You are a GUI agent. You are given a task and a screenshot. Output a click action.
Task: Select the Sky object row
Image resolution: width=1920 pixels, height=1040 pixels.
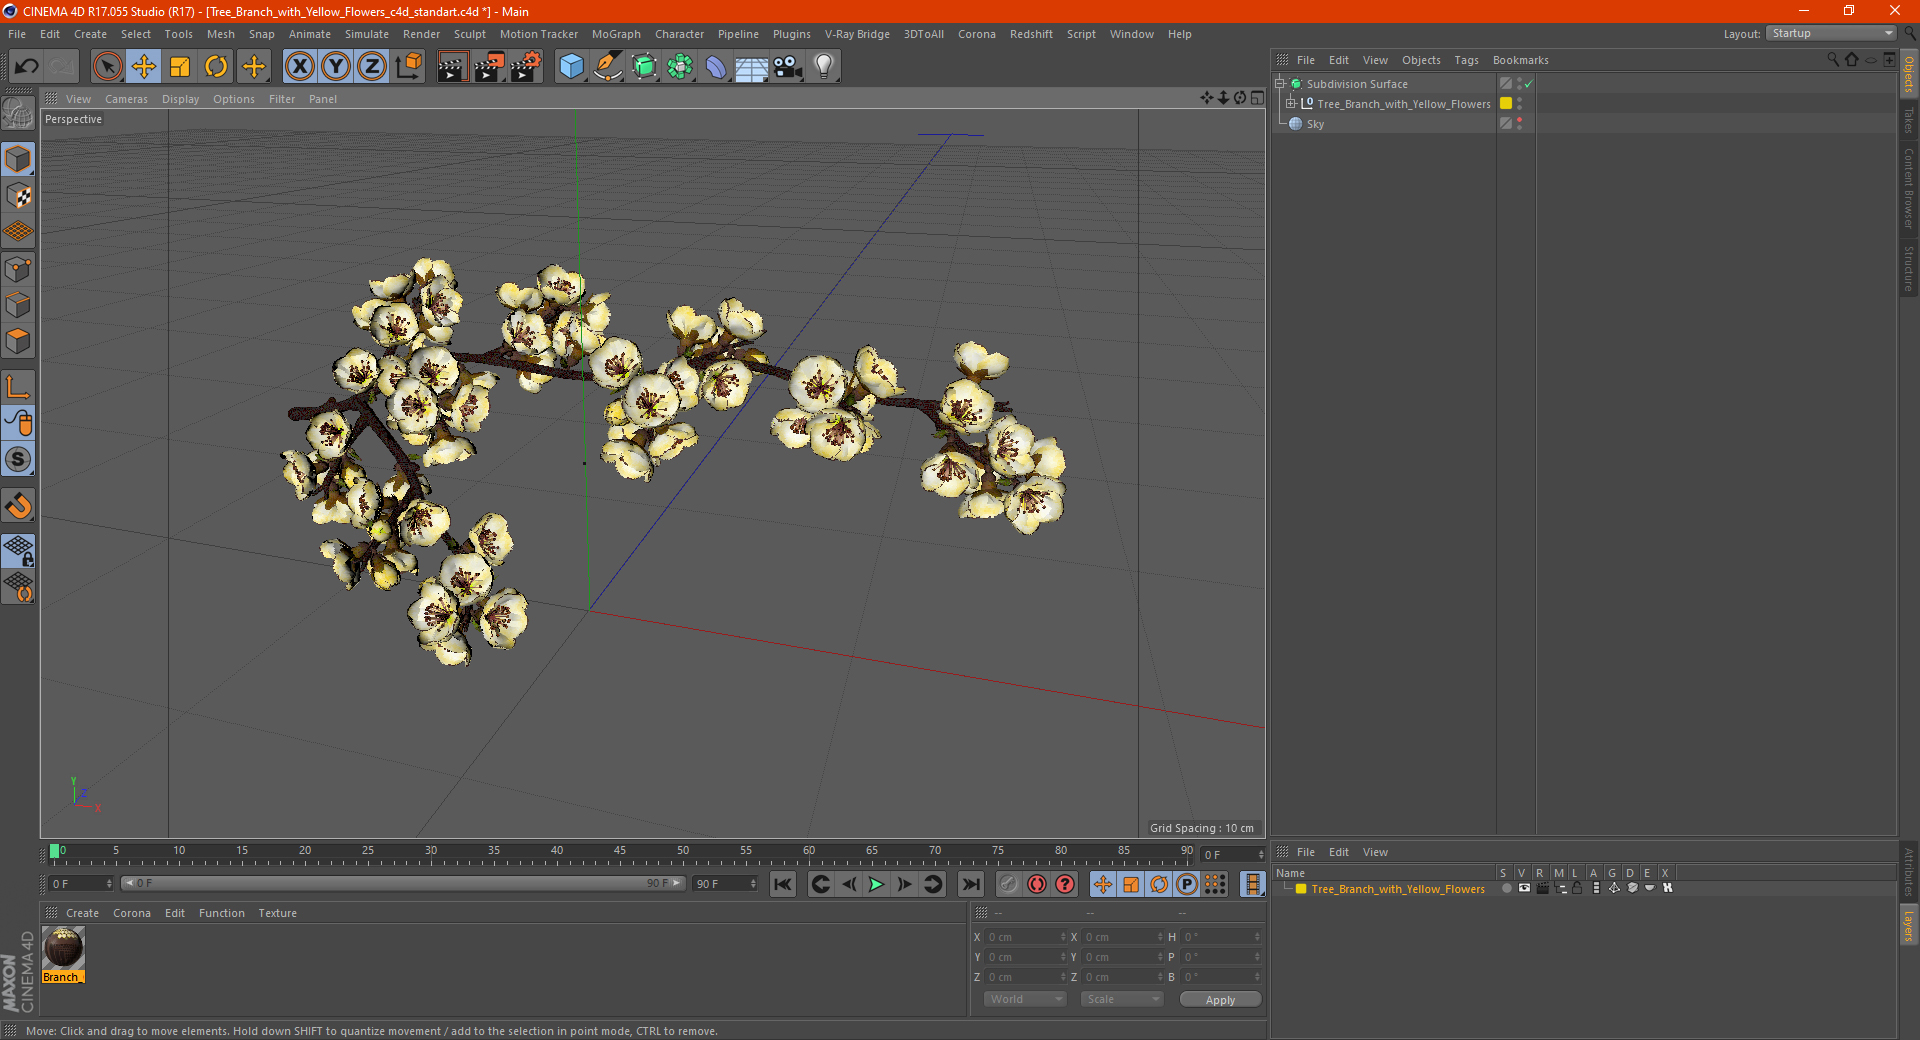click(1315, 124)
